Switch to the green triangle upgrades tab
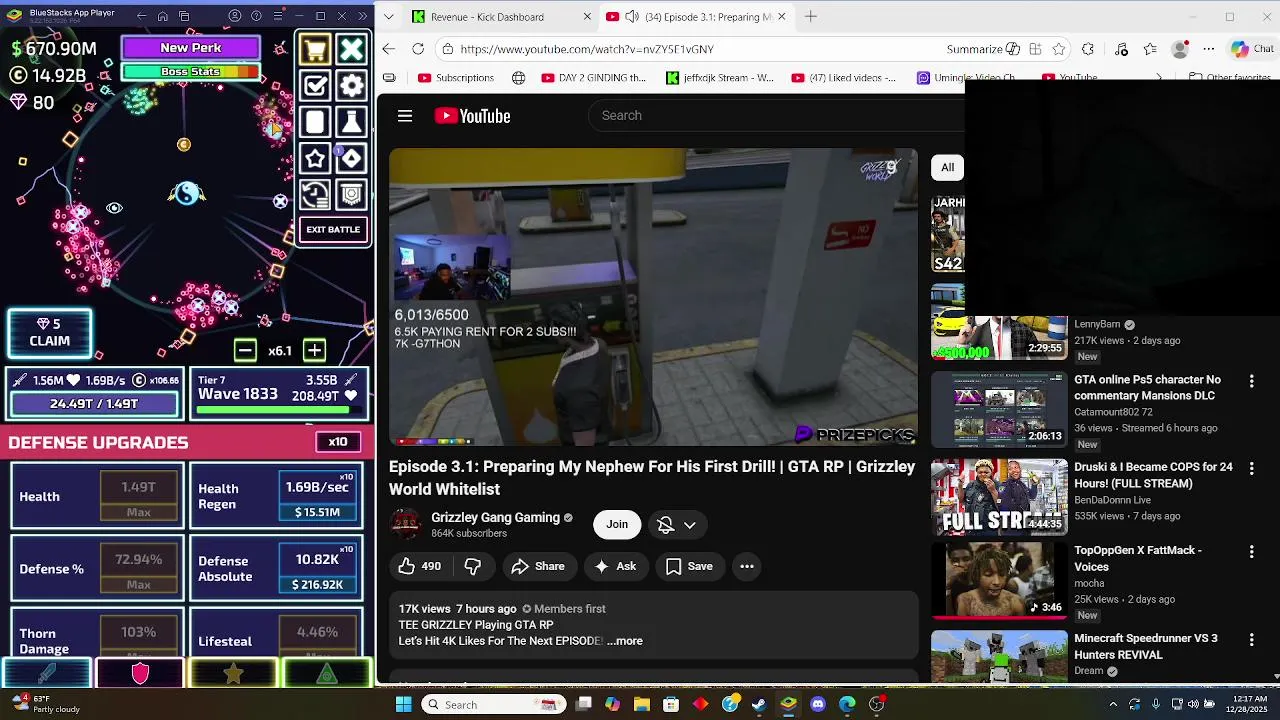This screenshot has height=720, width=1280. (326, 674)
